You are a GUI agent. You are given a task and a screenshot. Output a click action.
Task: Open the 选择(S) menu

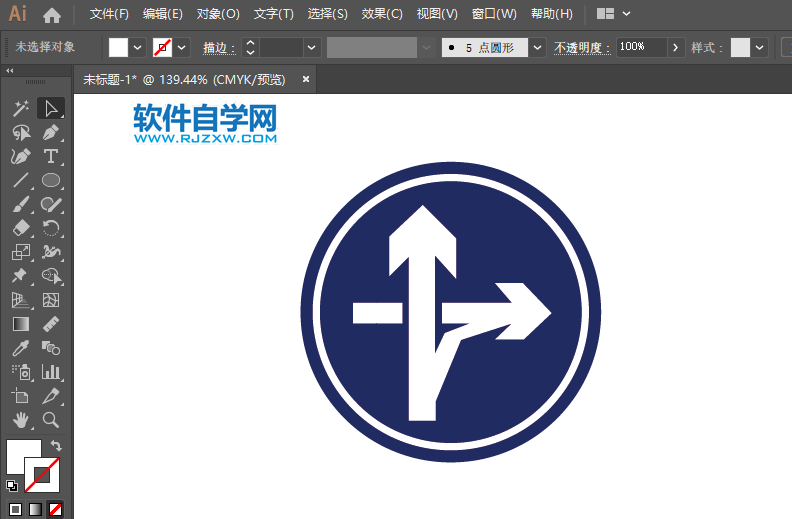(x=328, y=14)
